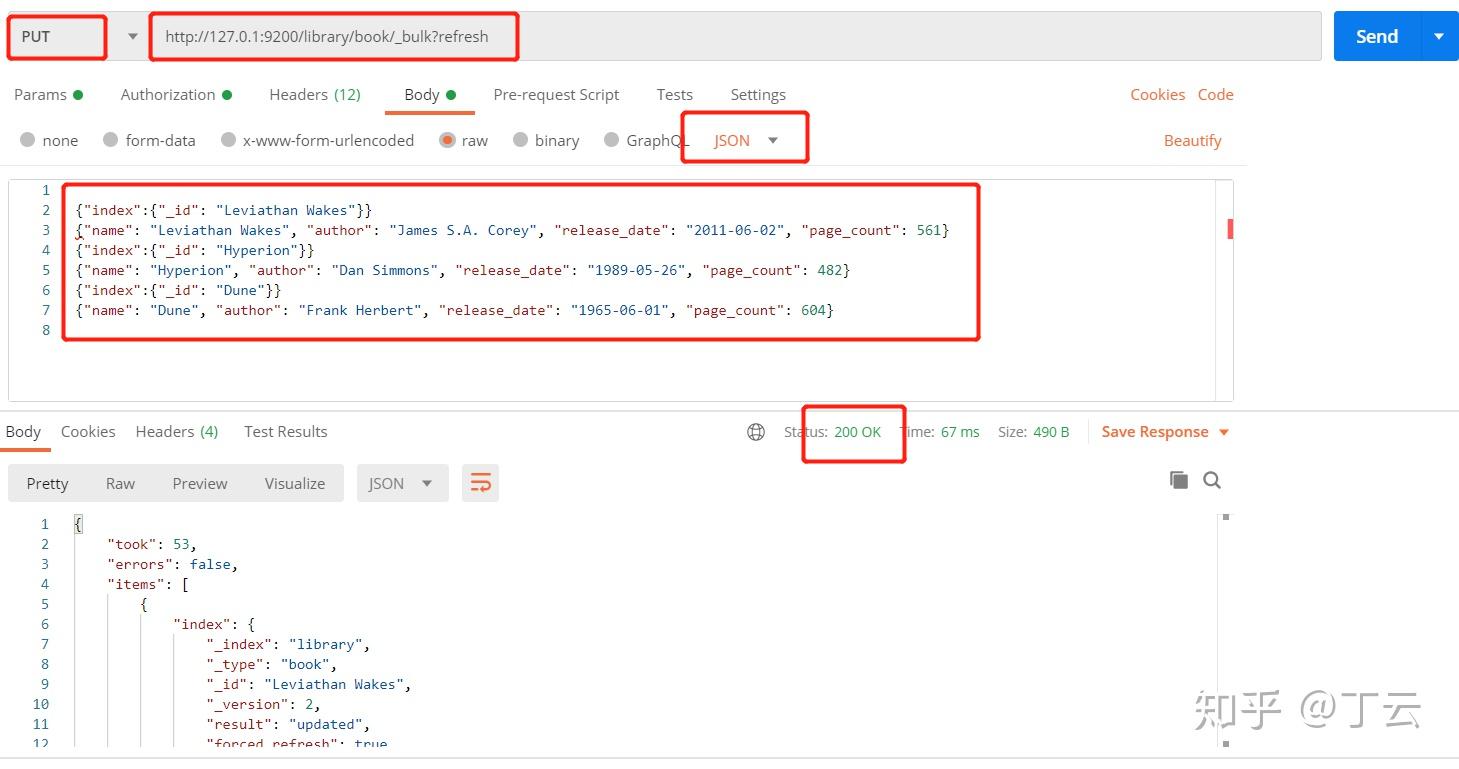Open the Headers (12) request tab
Viewport: 1459px width, 769px height.
pyautogui.click(x=314, y=95)
